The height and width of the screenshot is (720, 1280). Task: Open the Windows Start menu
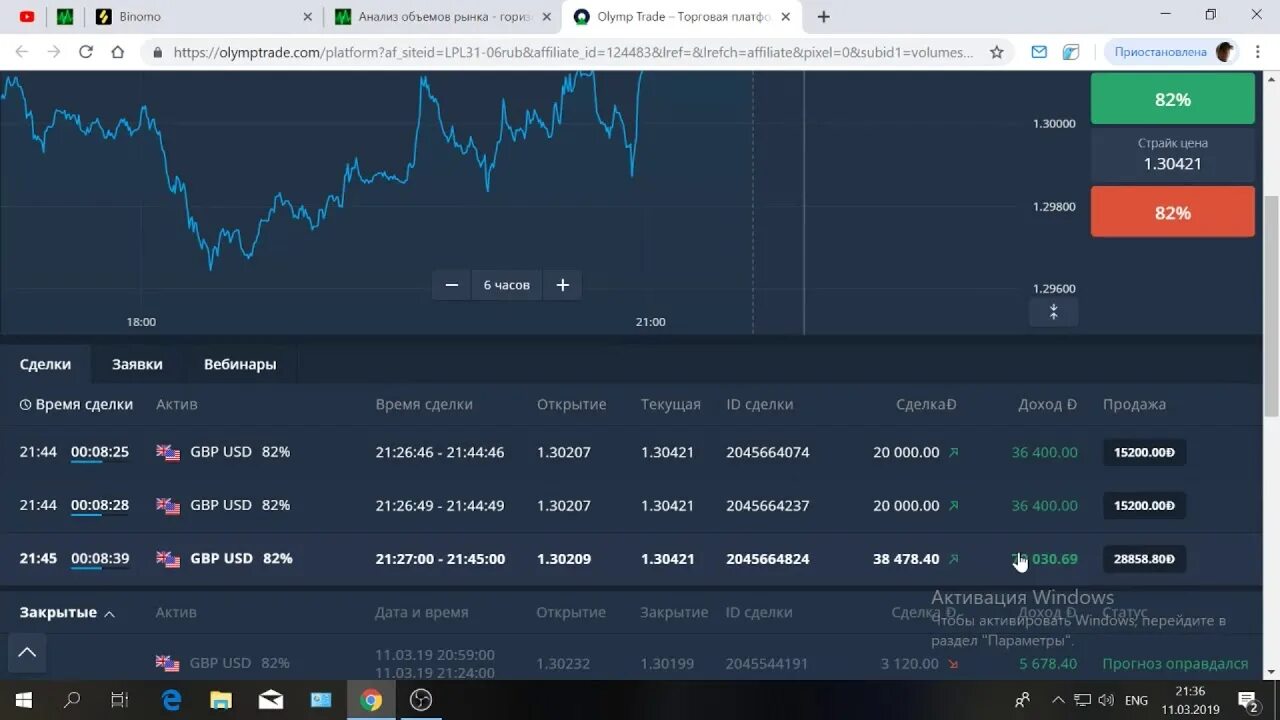23,700
